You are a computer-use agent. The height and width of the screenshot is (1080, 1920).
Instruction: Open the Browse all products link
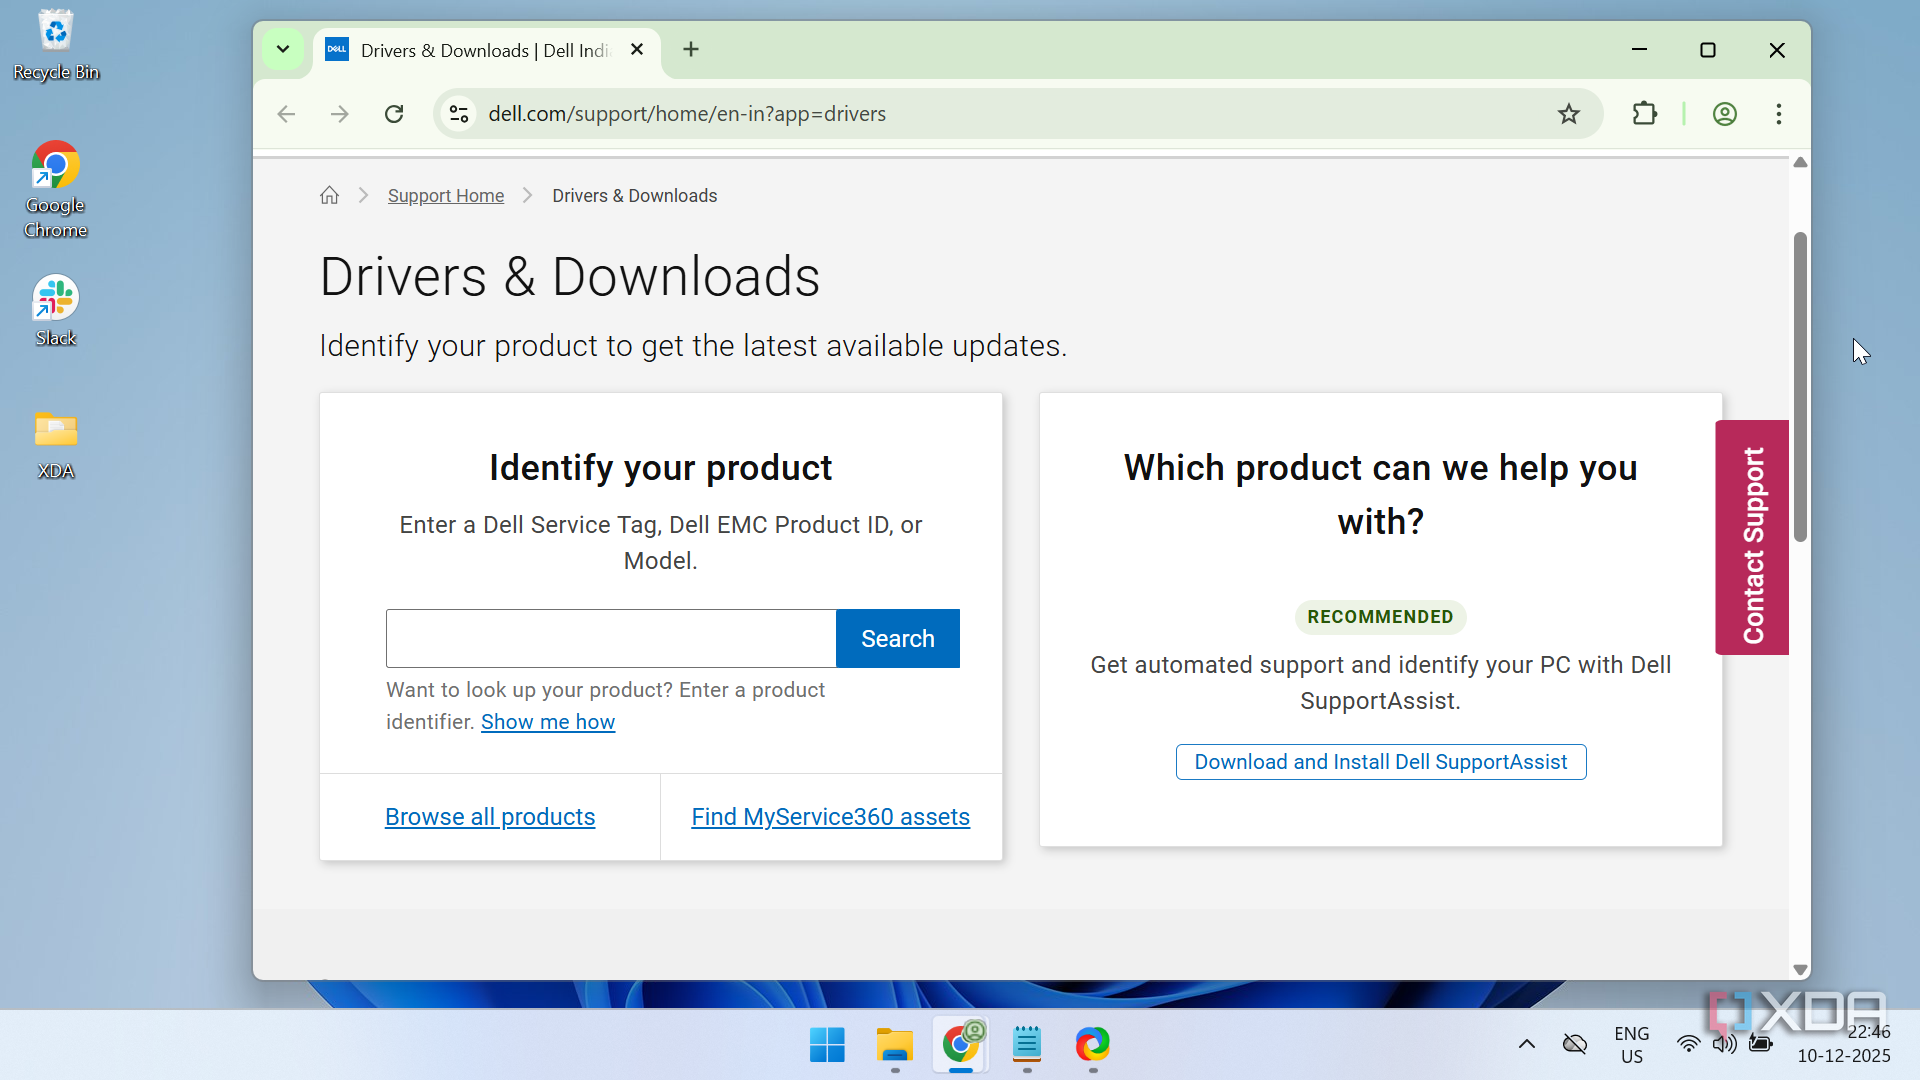490,817
